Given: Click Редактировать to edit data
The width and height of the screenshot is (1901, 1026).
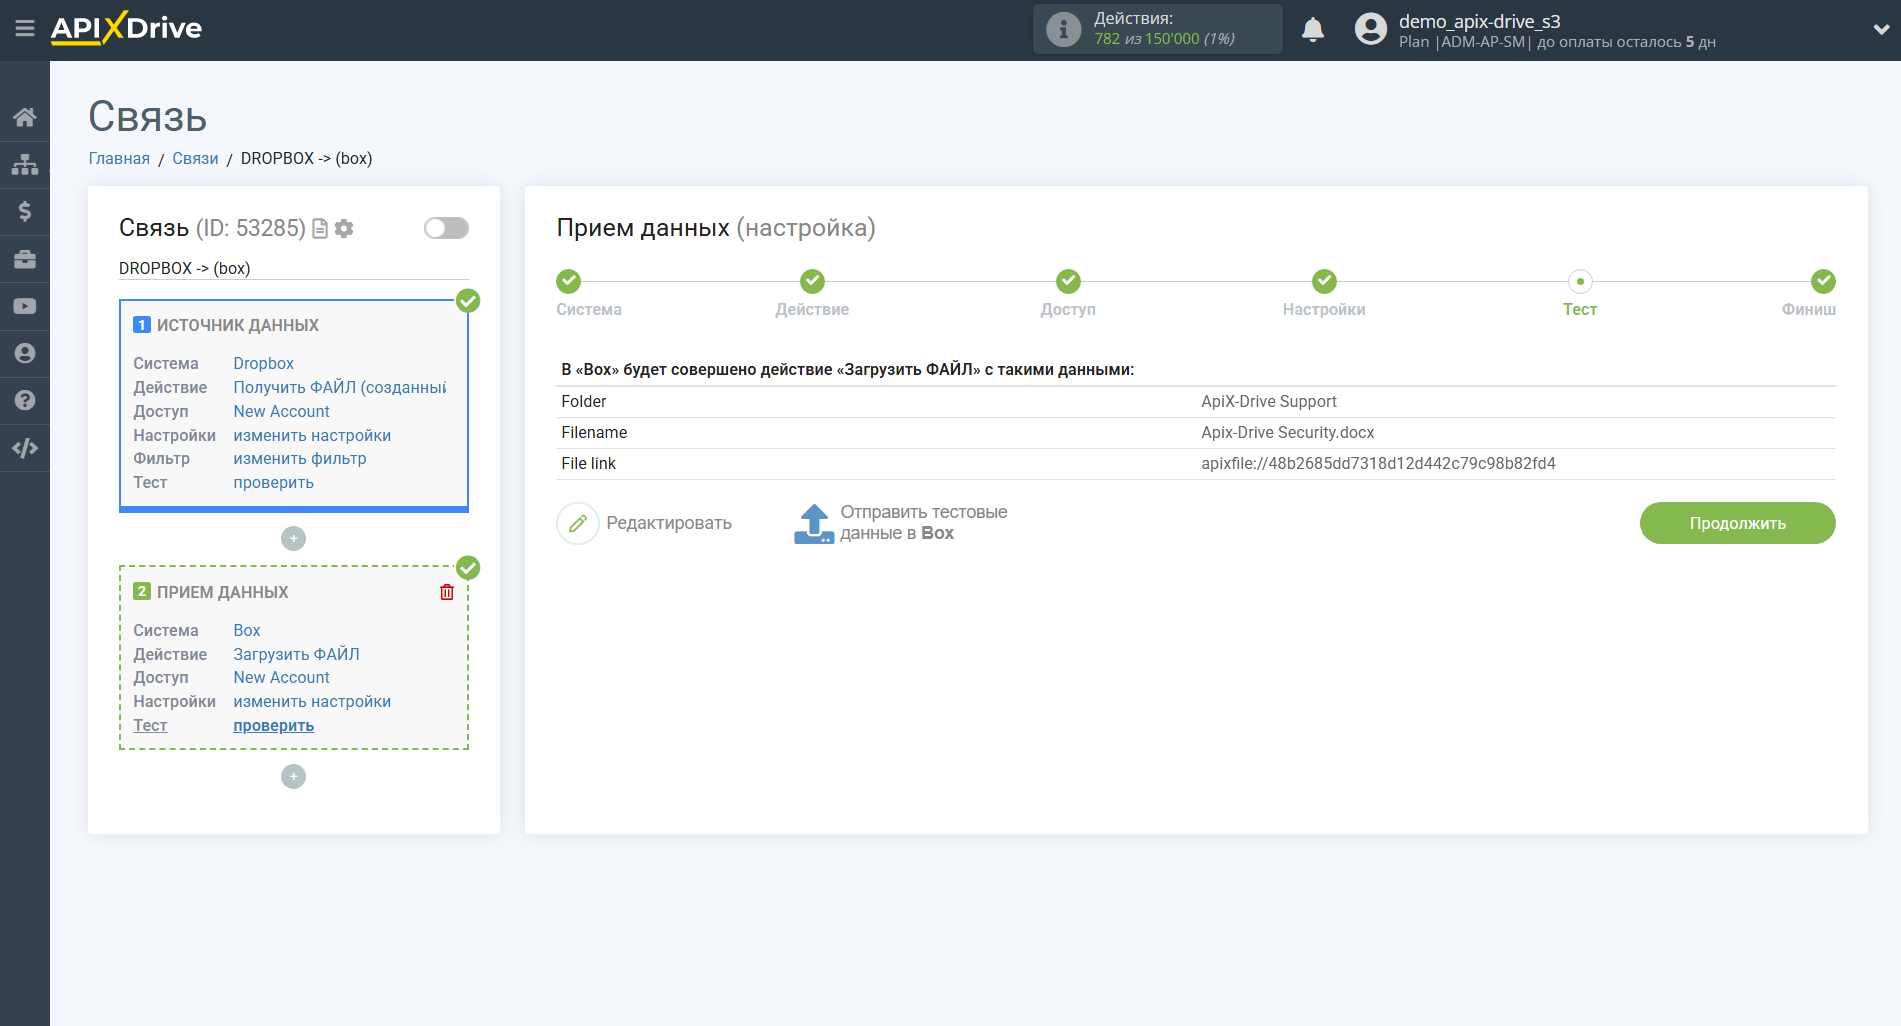Looking at the screenshot, I should pos(646,523).
